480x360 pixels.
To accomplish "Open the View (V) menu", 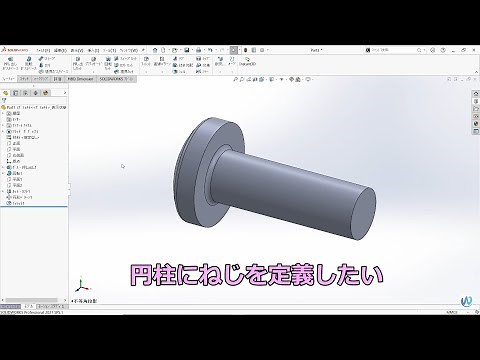I will pyautogui.click(x=77, y=50).
